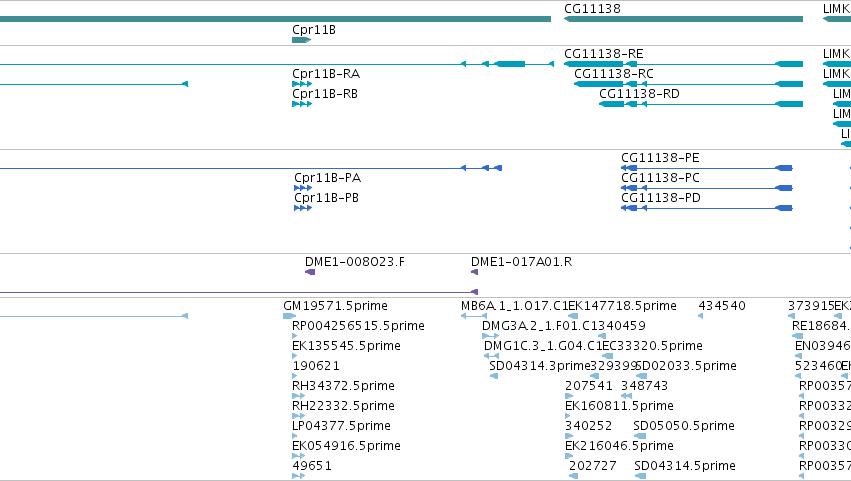The image size is (851, 481).
Task: Select the CG11138-RD transcript feature line
Action: [x=701, y=104]
